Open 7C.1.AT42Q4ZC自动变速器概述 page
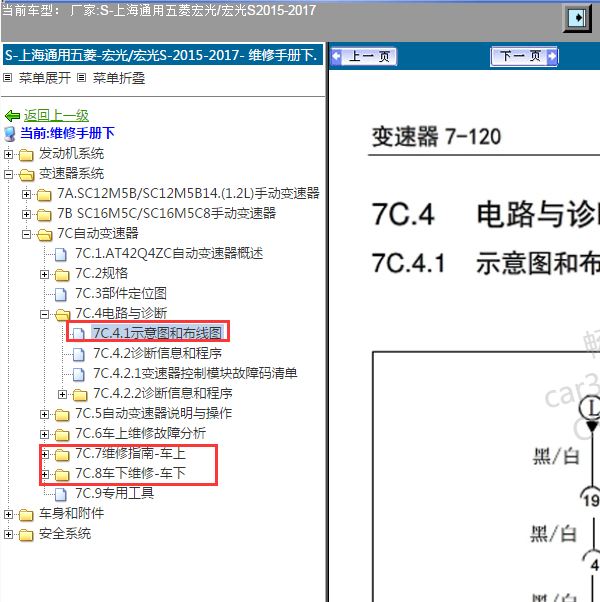This screenshot has height=602, width=600. click(169, 253)
